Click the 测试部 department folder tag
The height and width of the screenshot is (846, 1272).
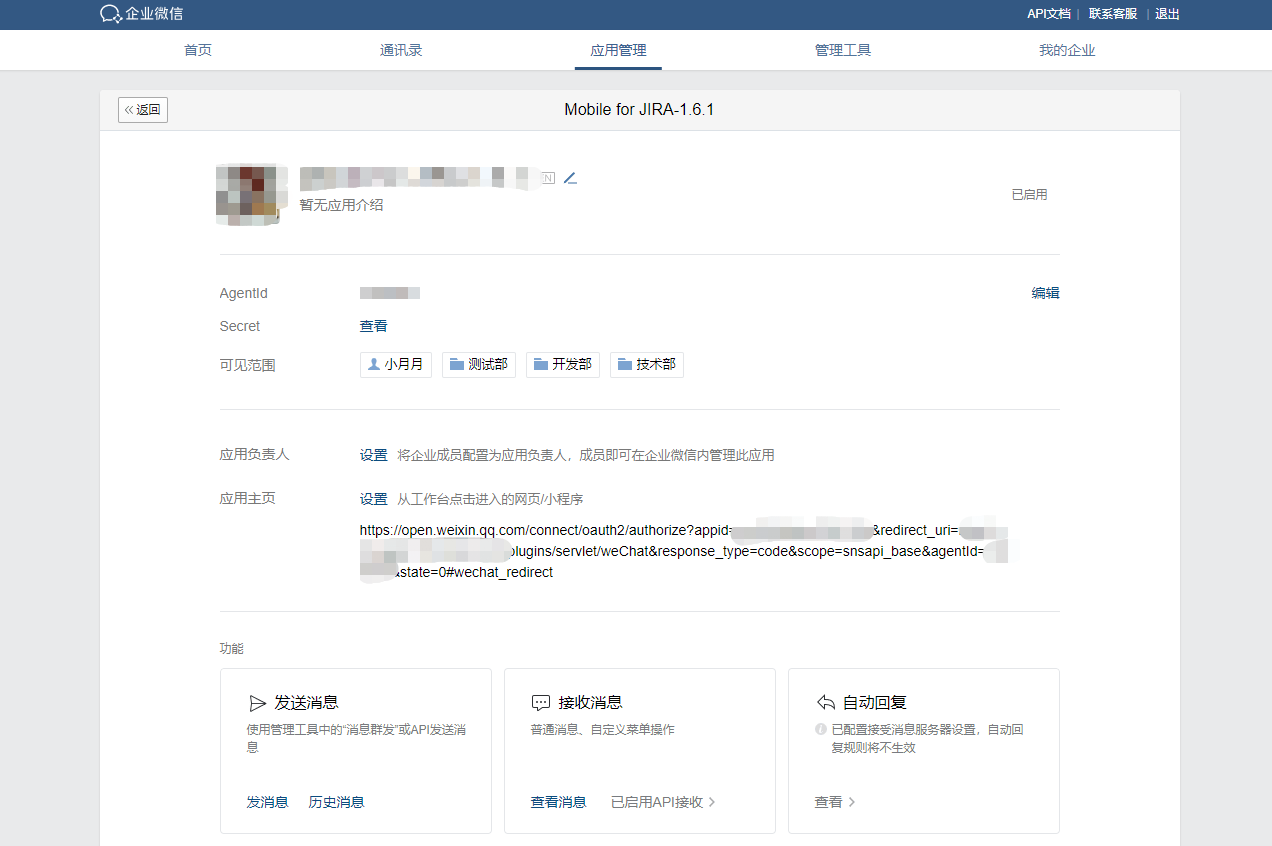coord(479,364)
